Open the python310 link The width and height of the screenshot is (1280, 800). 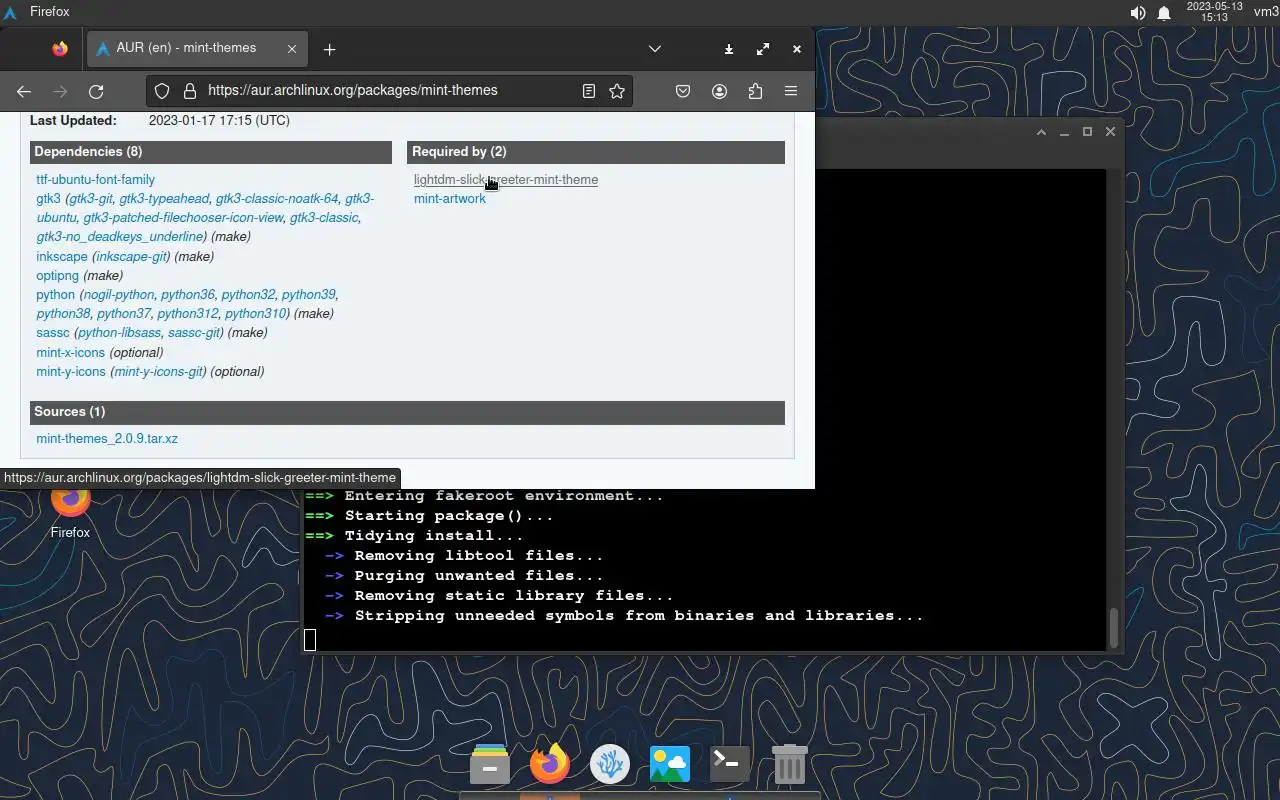[256, 314]
